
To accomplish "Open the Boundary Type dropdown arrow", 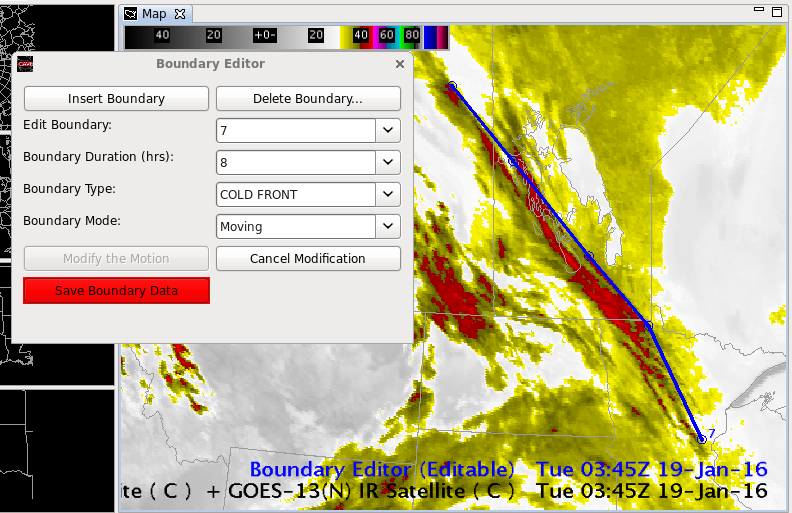I will [x=388, y=194].
